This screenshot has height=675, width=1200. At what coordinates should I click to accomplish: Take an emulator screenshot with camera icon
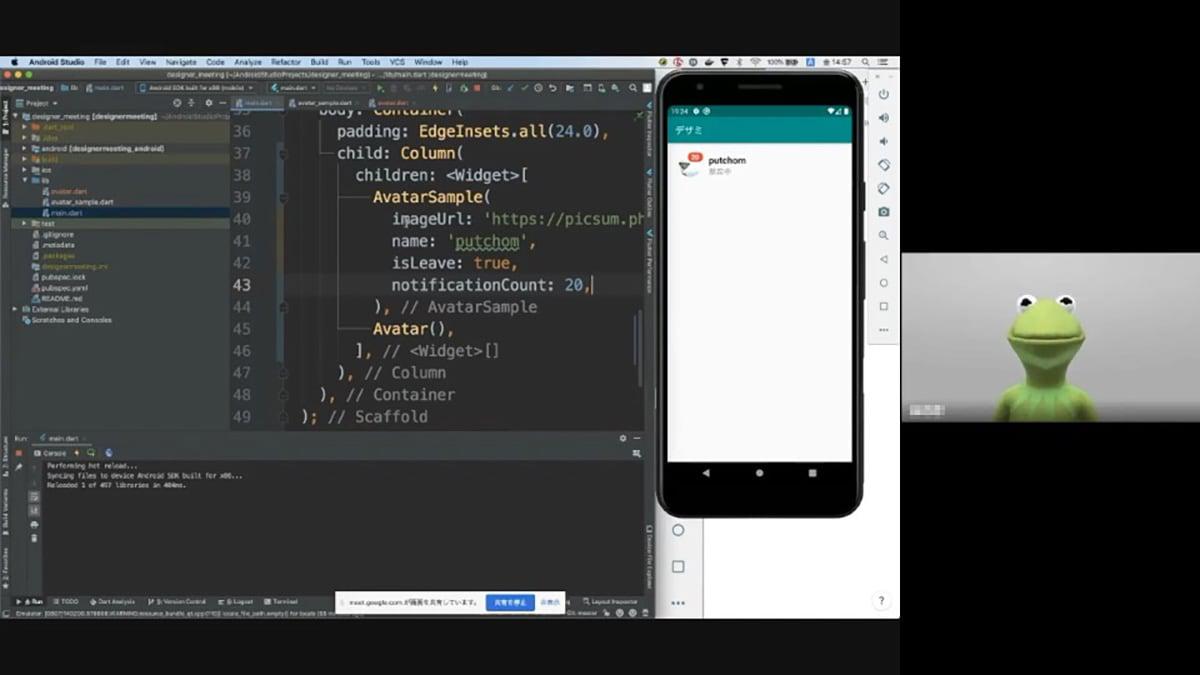click(x=884, y=212)
